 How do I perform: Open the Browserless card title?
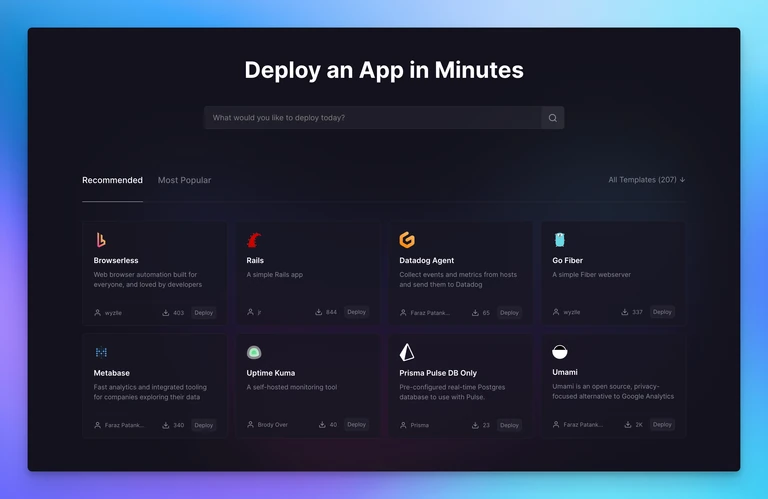[x=116, y=261]
